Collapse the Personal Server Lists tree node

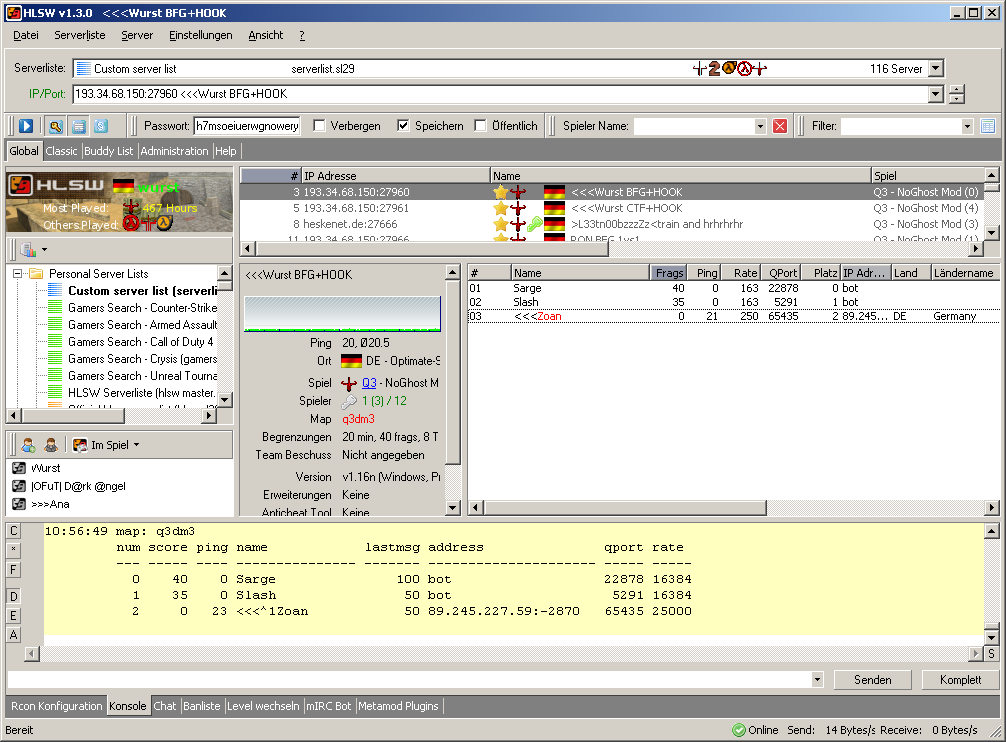17,274
